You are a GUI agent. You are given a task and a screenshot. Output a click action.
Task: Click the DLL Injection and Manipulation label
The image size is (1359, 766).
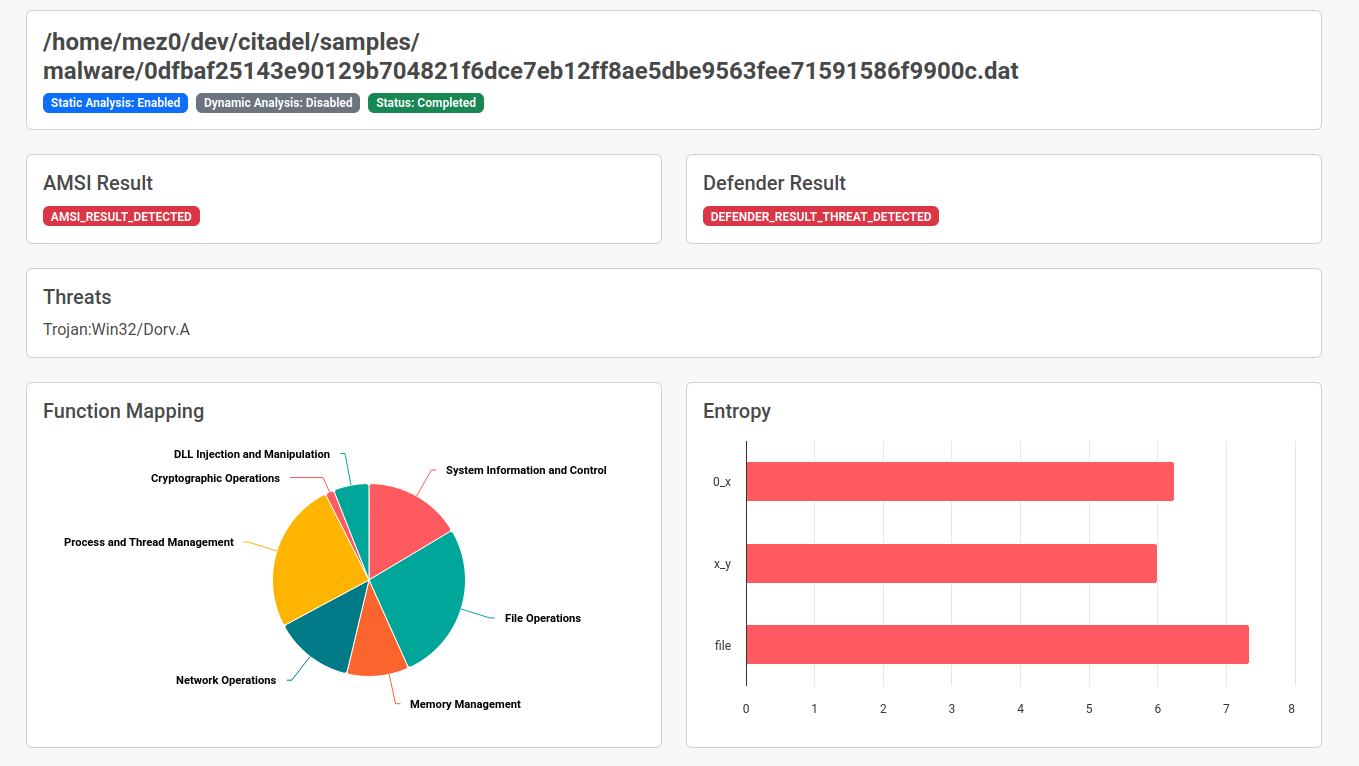(252, 454)
